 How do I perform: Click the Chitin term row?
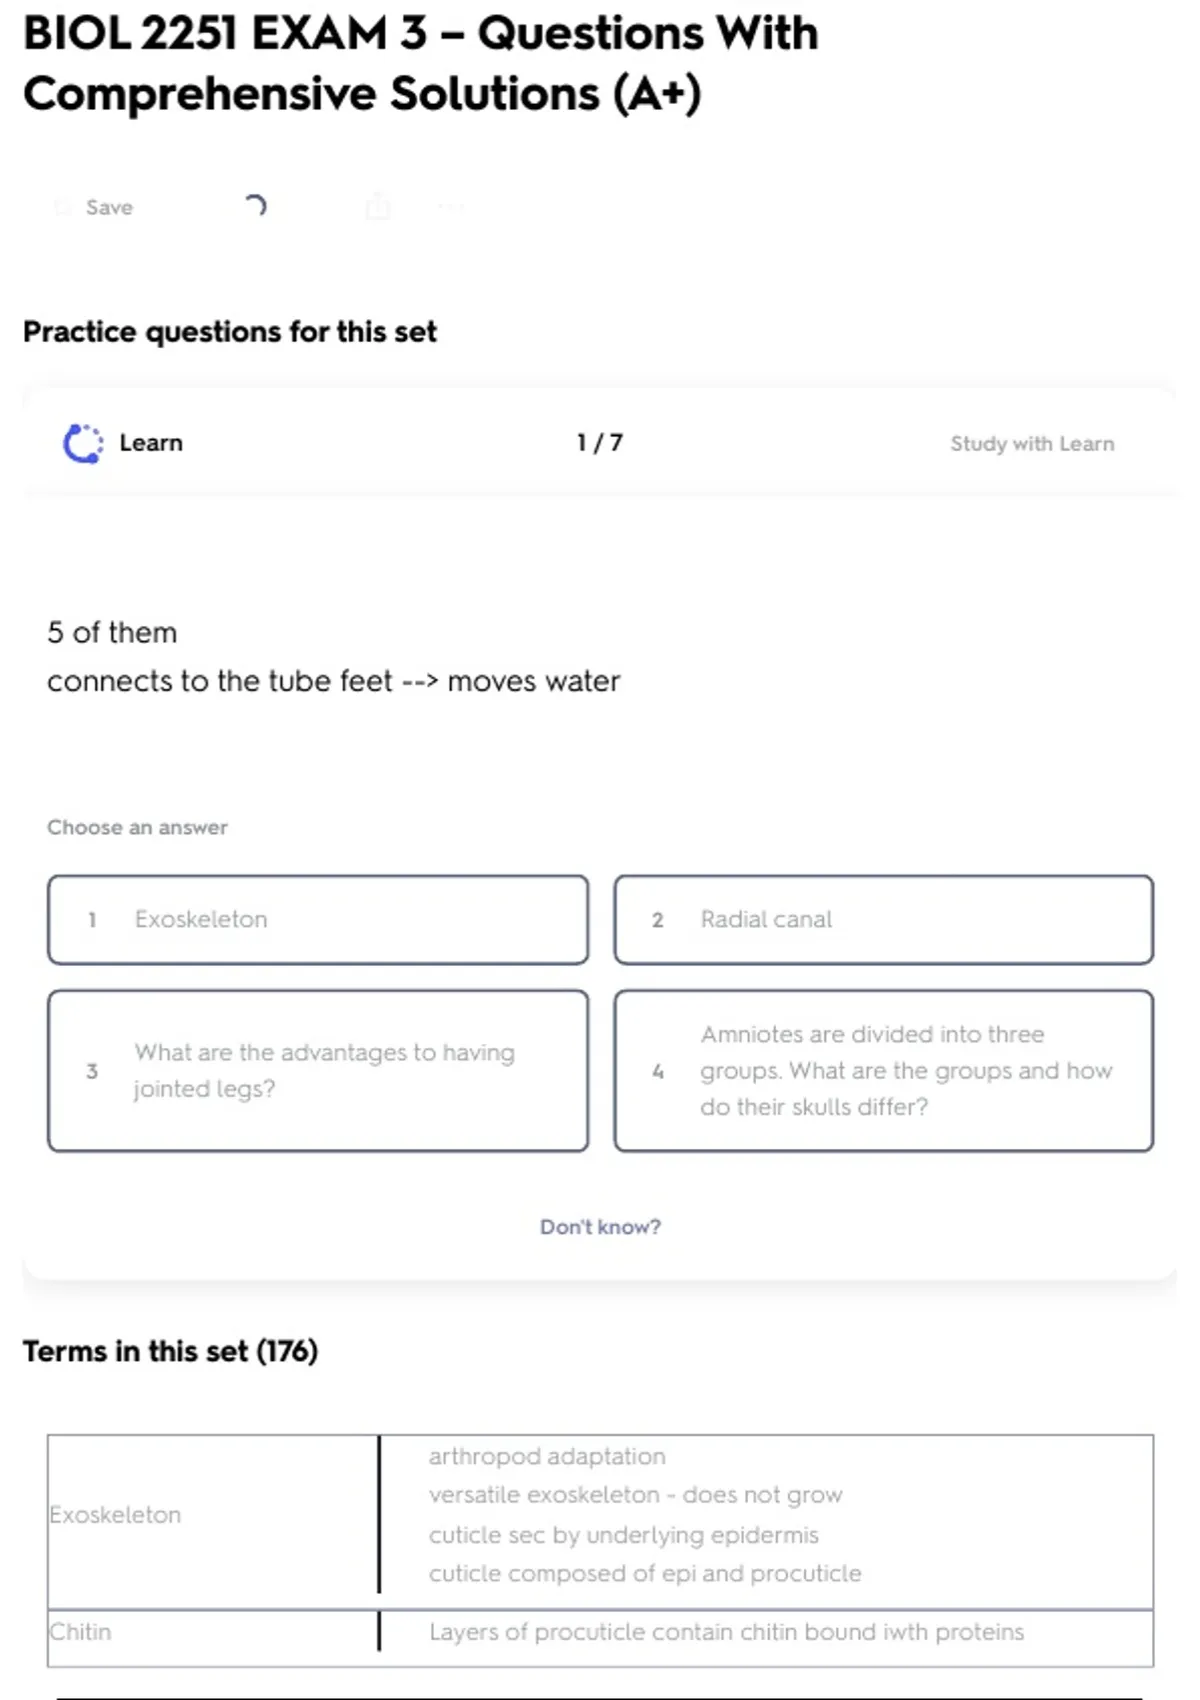pos(81,1632)
